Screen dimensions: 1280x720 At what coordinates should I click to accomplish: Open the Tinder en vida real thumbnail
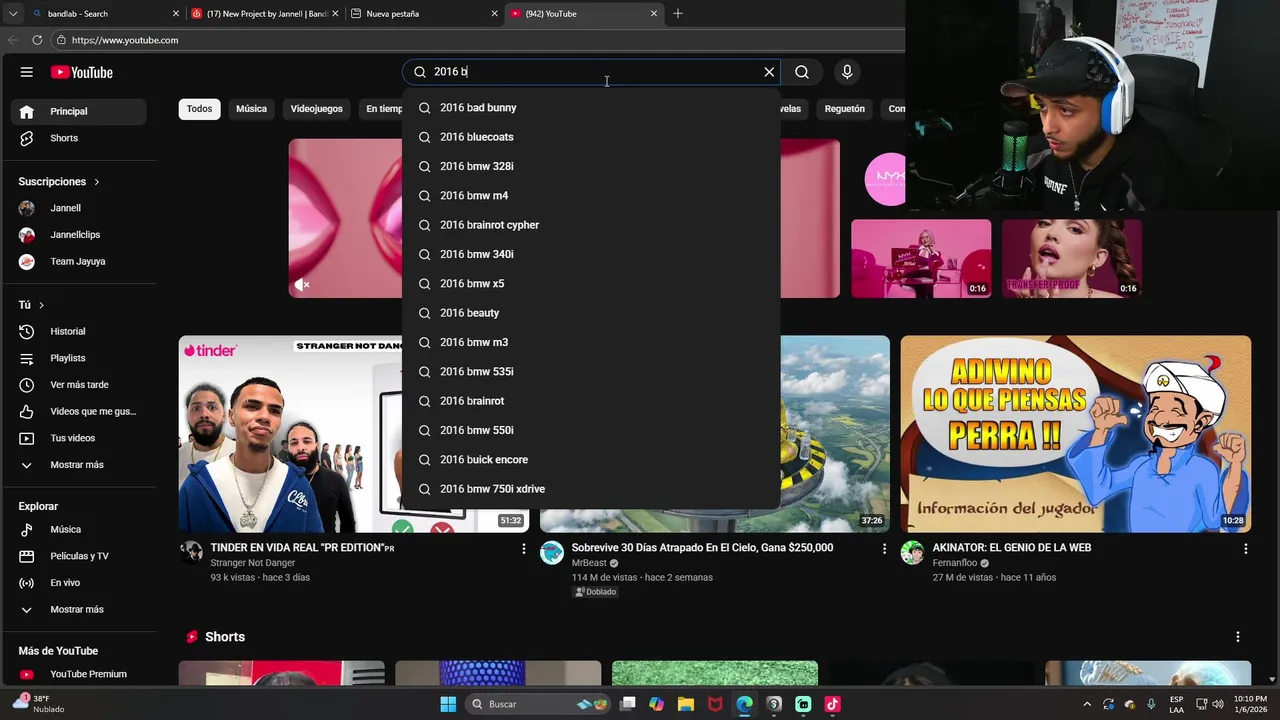coord(290,434)
